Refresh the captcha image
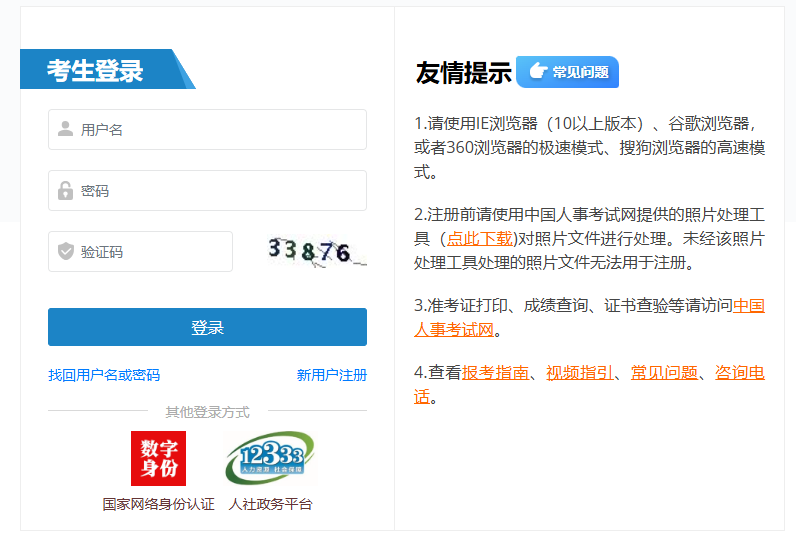The width and height of the screenshot is (796, 543). [x=316, y=251]
